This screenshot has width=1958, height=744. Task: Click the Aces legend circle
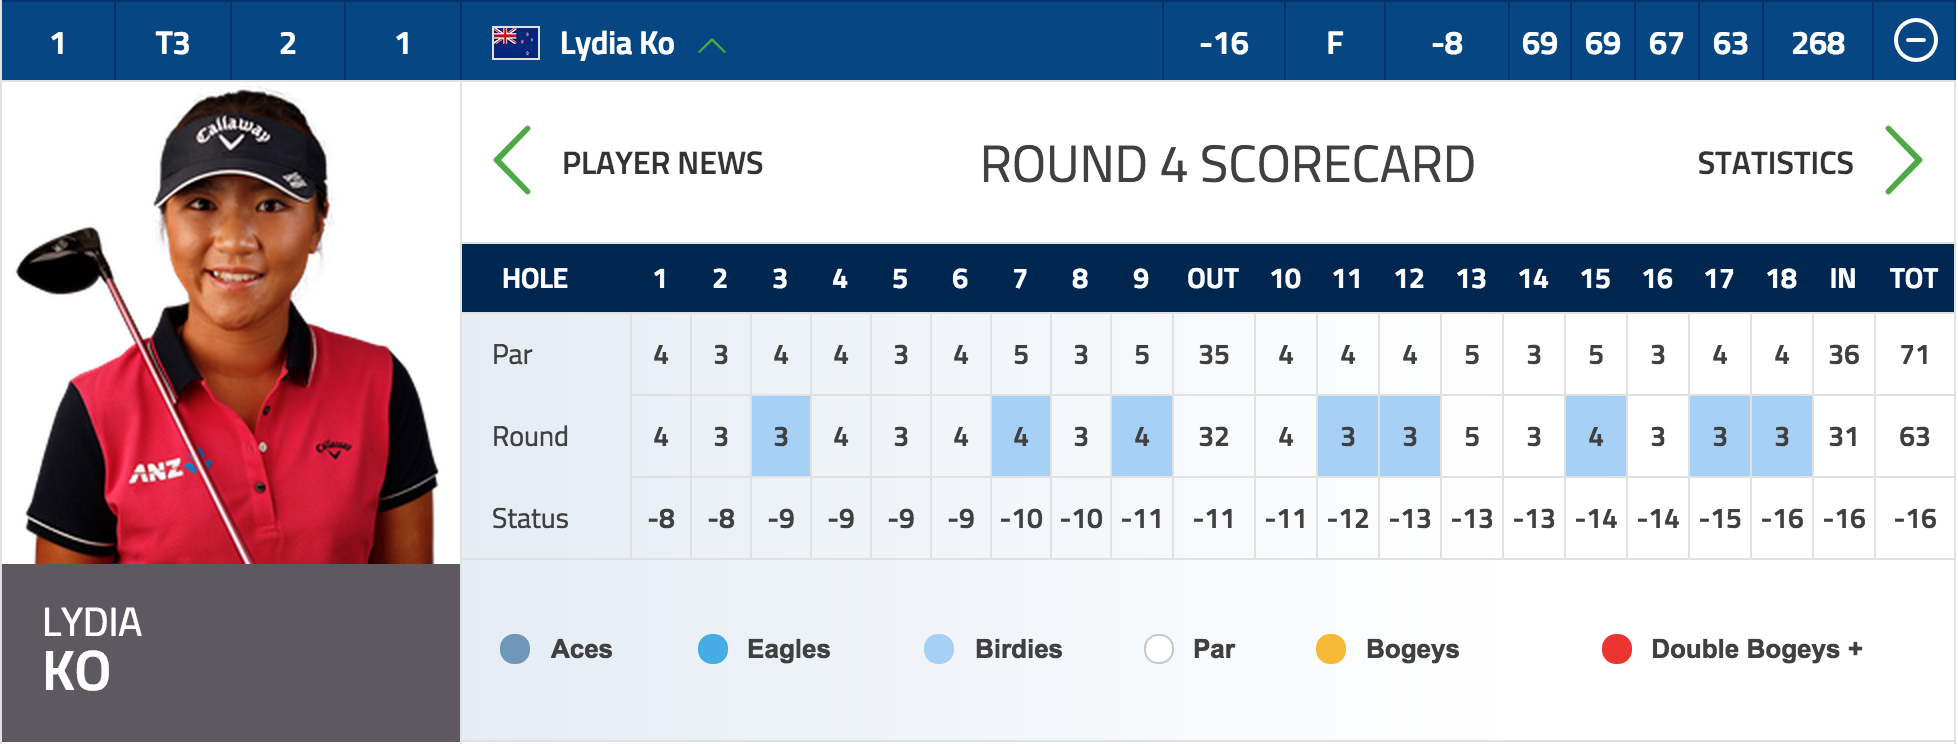[515, 649]
